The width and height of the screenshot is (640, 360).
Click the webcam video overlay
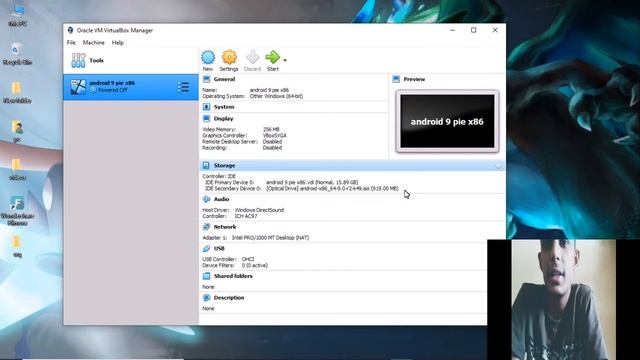(x=563, y=300)
